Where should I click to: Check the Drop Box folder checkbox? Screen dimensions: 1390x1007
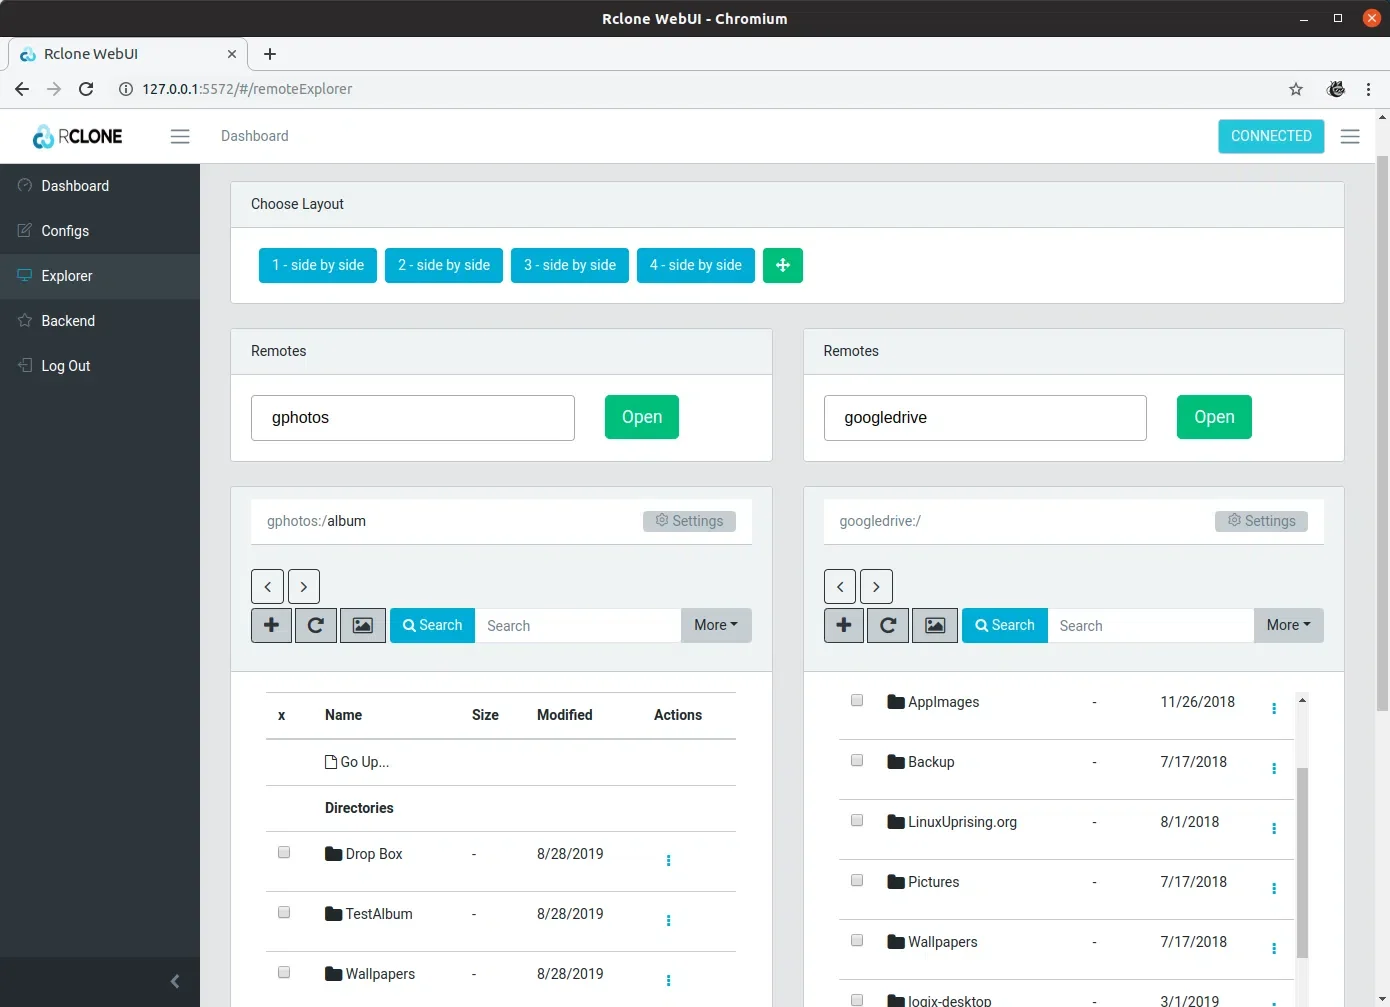tap(284, 852)
